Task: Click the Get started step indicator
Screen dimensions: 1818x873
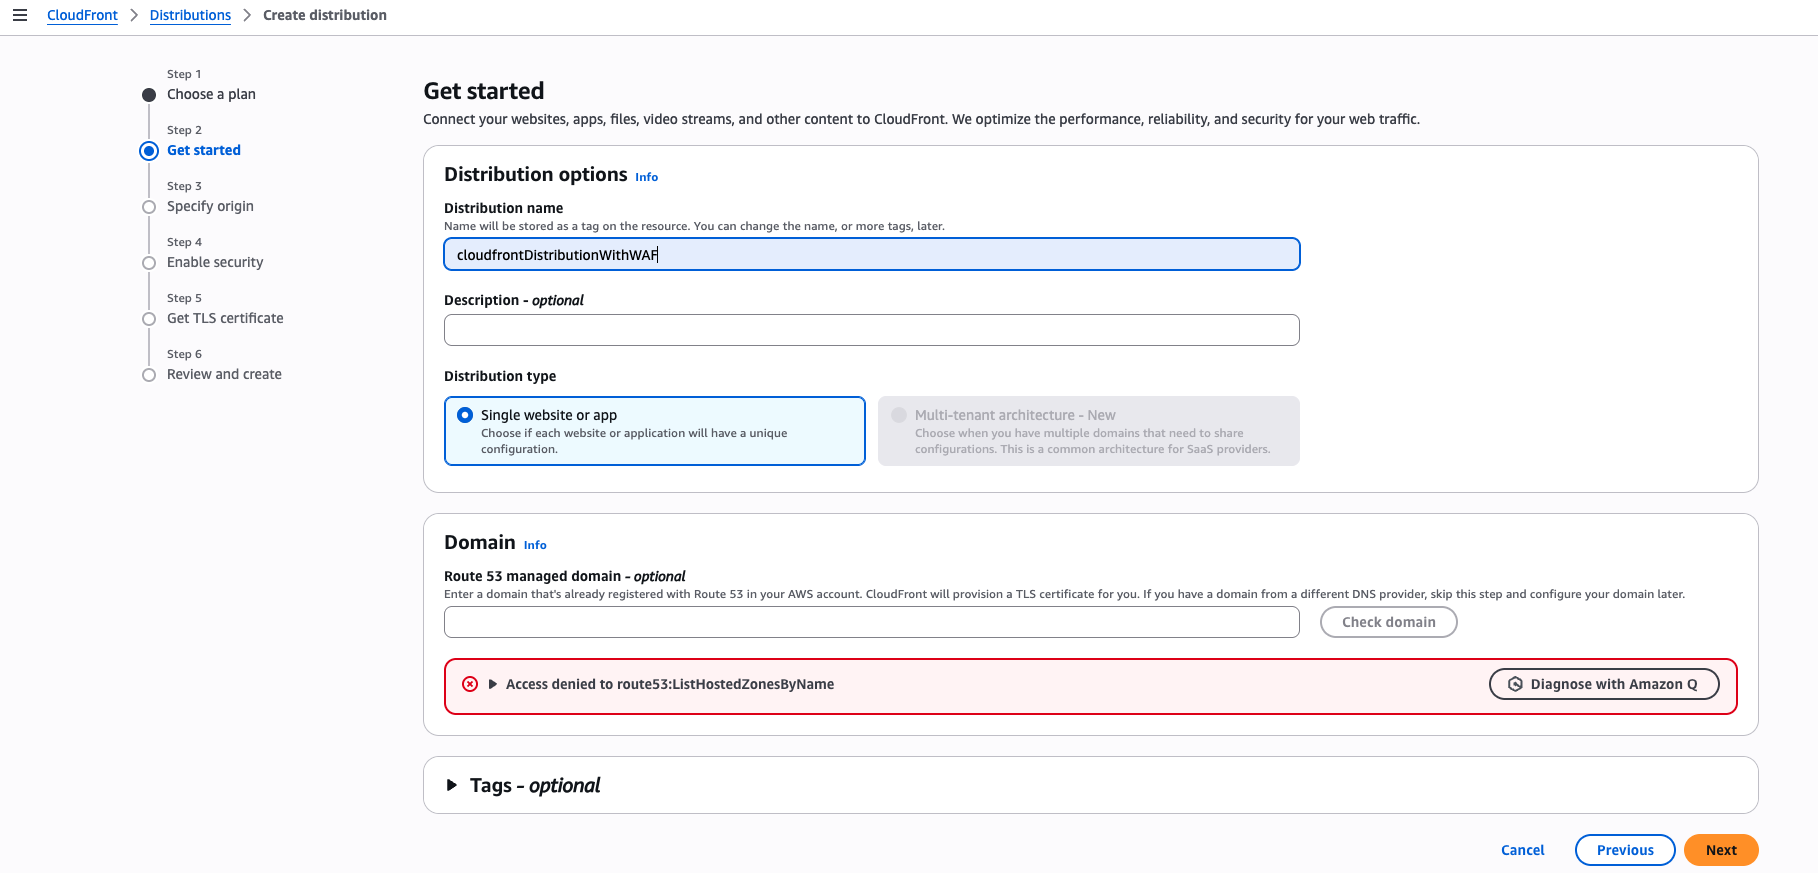Action: [x=149, y=151]
